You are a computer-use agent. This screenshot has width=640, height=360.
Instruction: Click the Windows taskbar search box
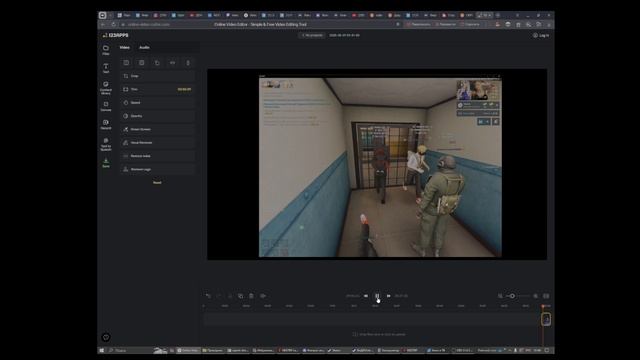[131, 350]
